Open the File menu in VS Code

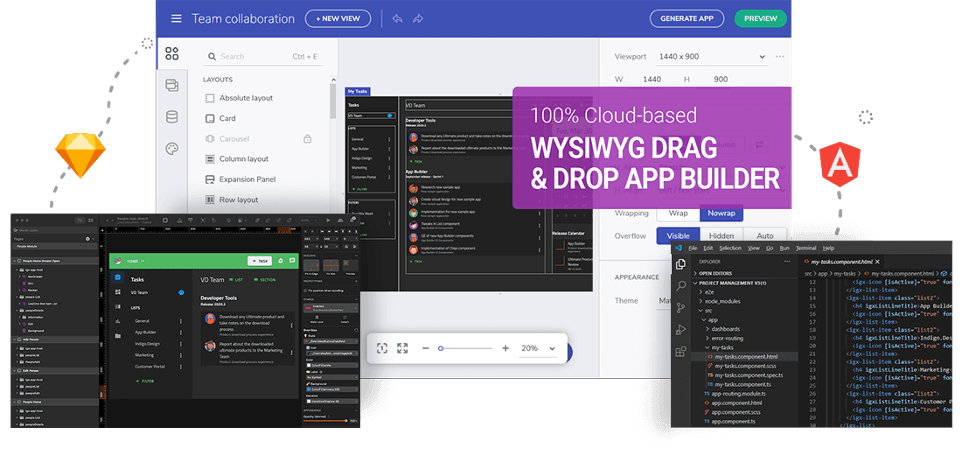693,248
